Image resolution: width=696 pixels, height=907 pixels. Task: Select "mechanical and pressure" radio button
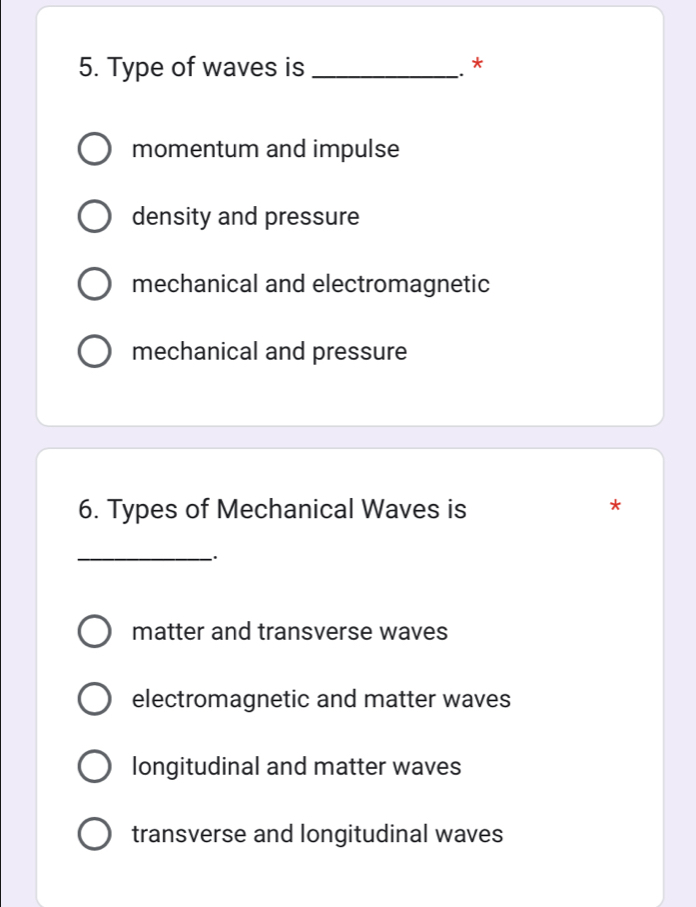pyautogui.click(x=94, y=351)
